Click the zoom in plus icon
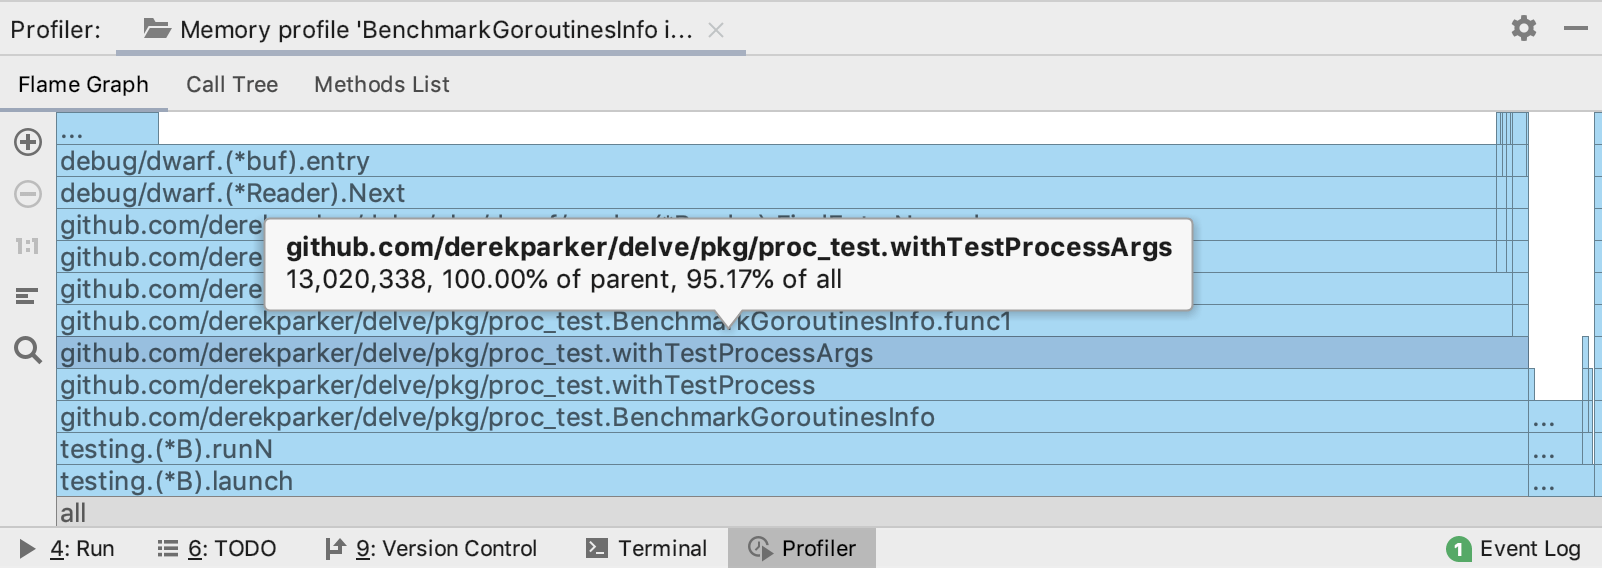The image size is (1602, 568). coord(28,142)
